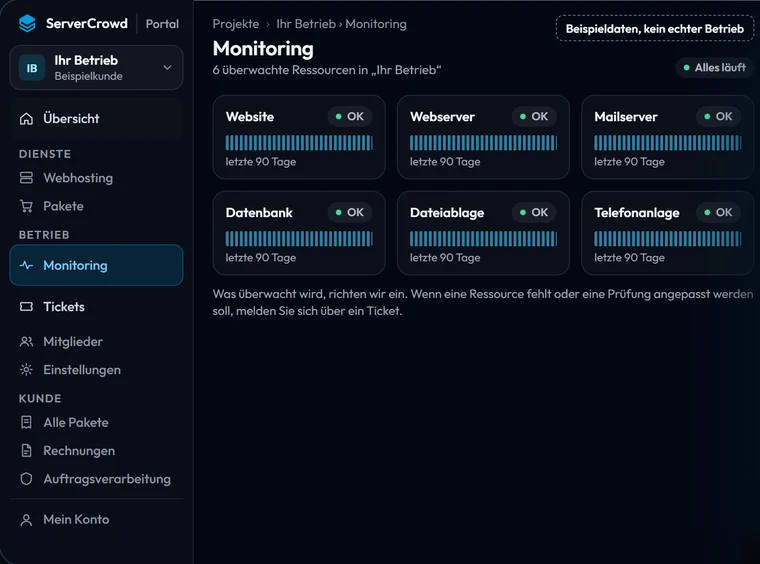760x564 pixels.
Task: Click the Tickets icon in sidebar
Action: click(26, 307)
